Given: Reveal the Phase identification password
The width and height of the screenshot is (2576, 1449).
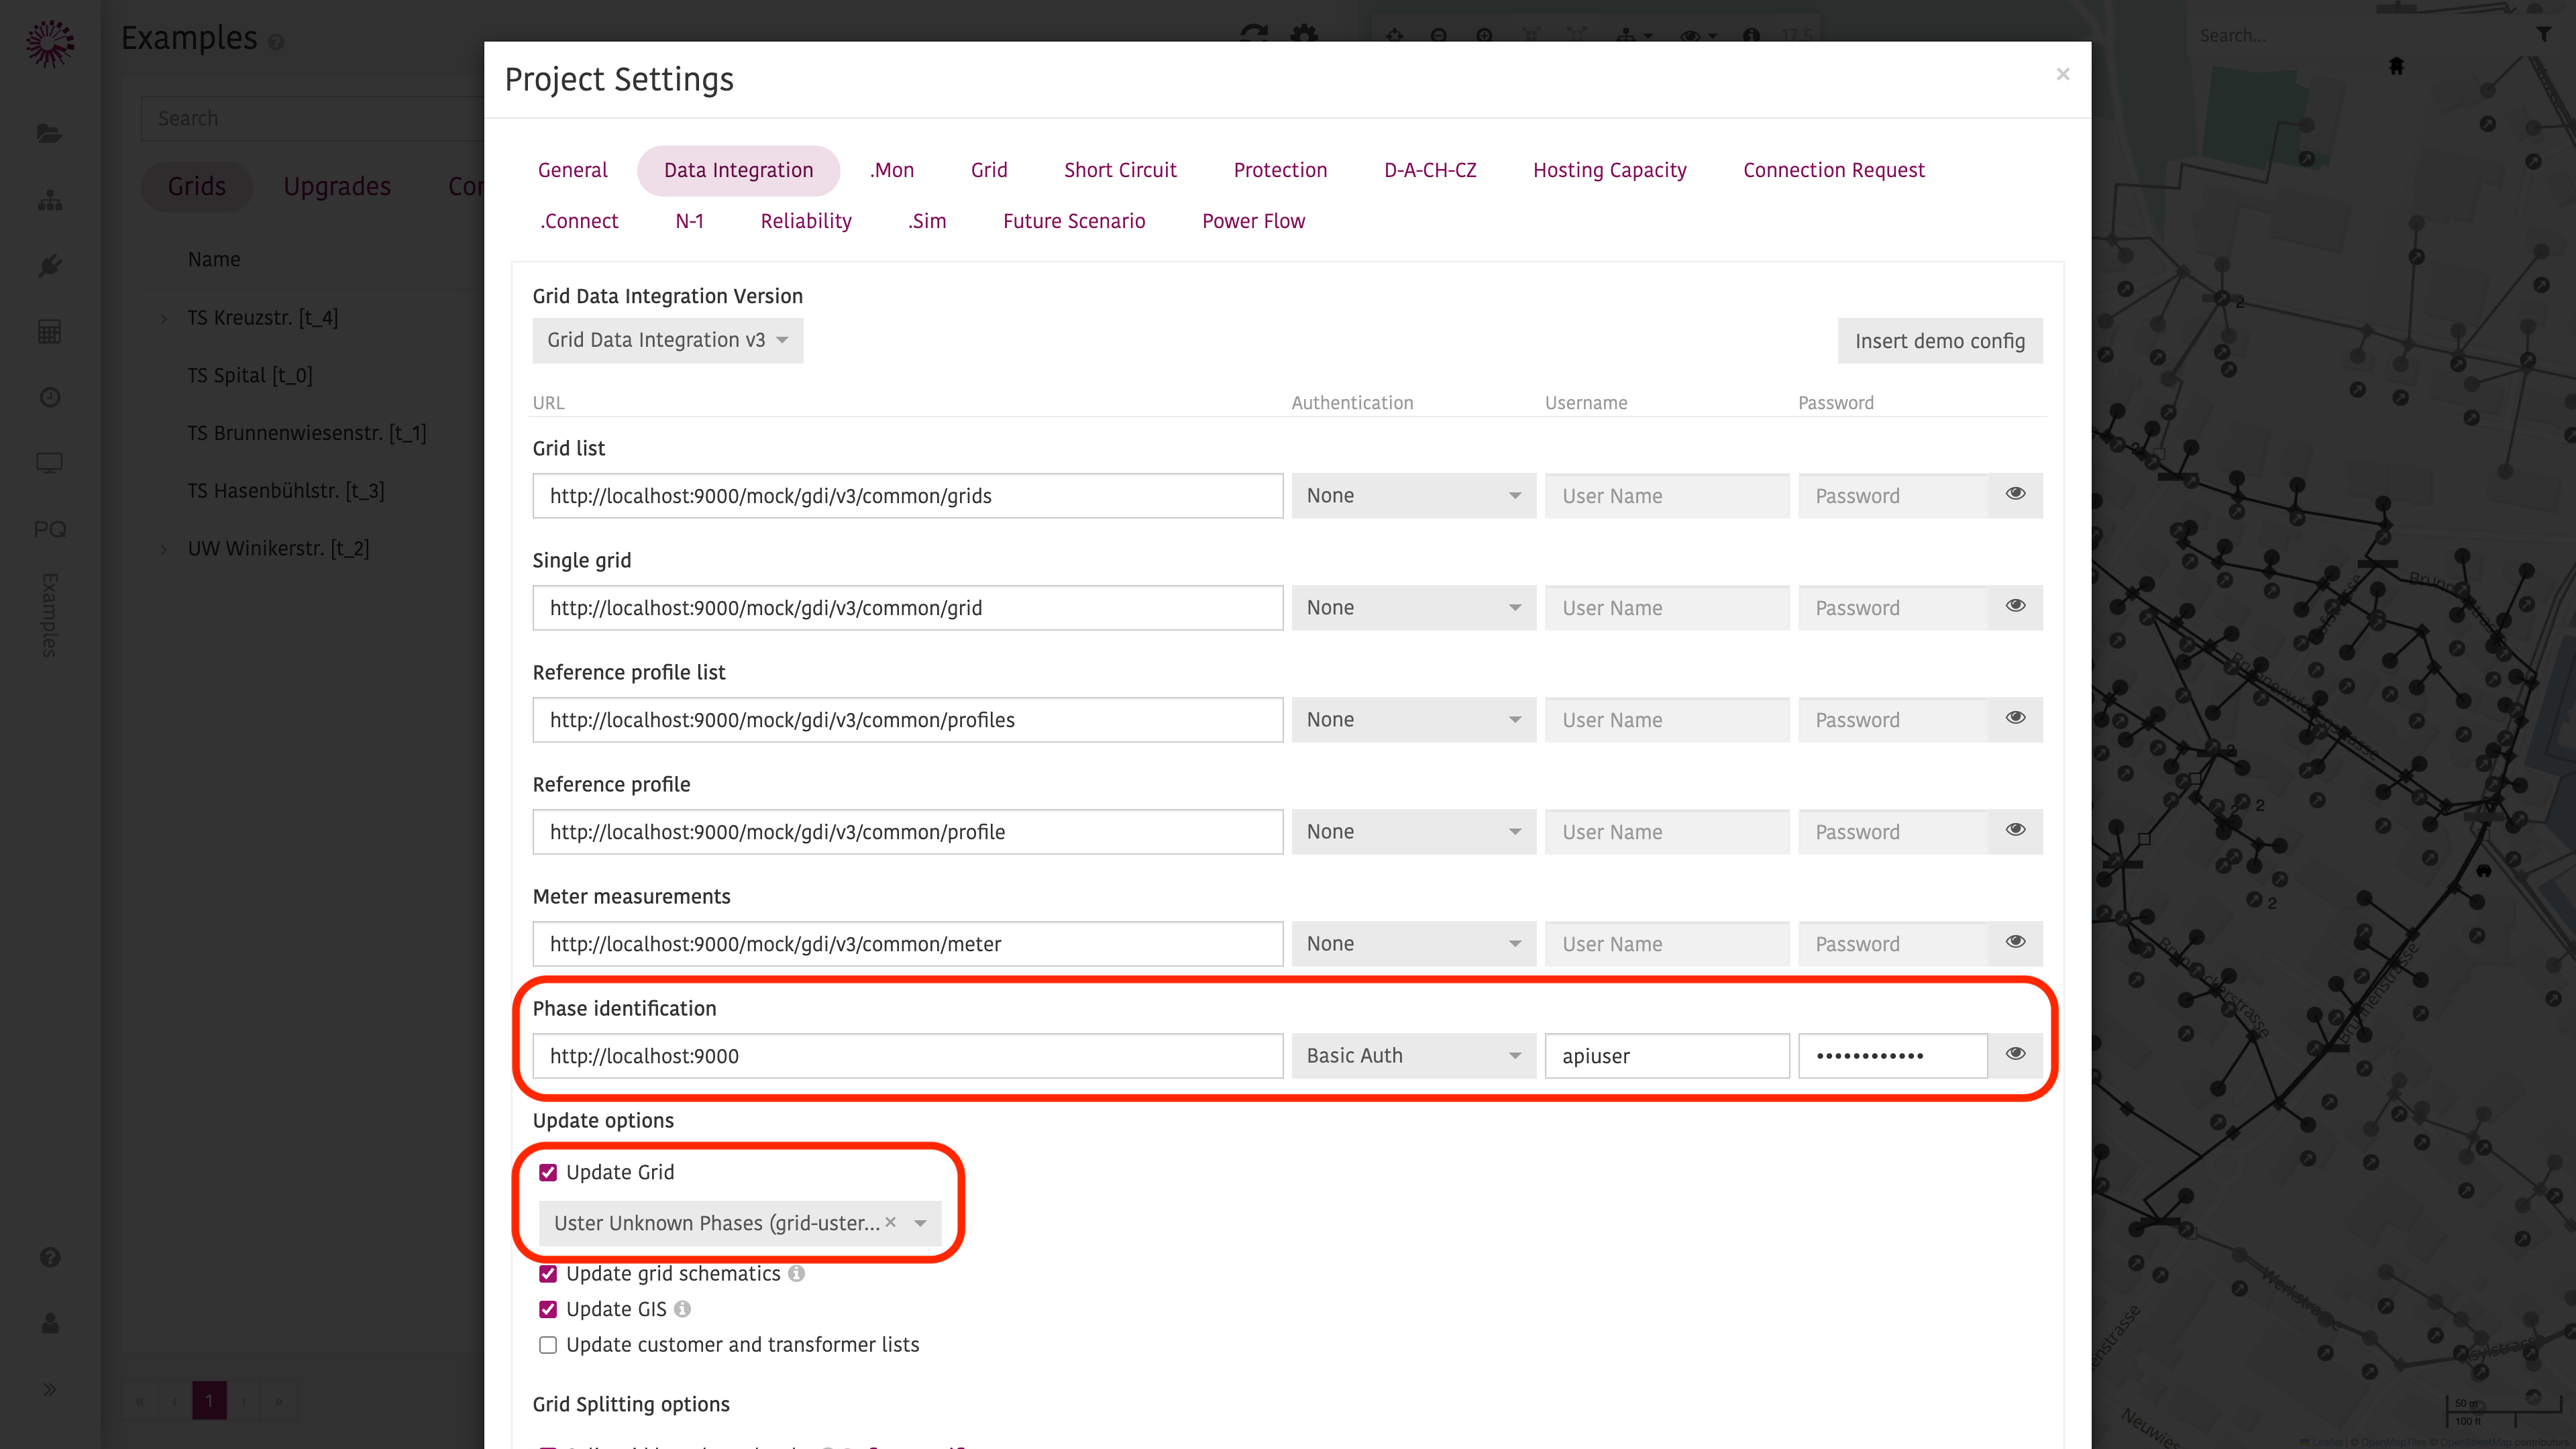Looking at the screenshot, I should pos(2015,1054).
